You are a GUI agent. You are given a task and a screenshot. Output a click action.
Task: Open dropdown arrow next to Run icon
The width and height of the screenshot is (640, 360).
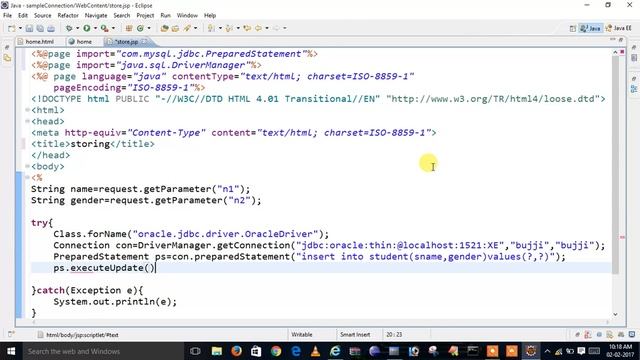click(x=95, y=28)
